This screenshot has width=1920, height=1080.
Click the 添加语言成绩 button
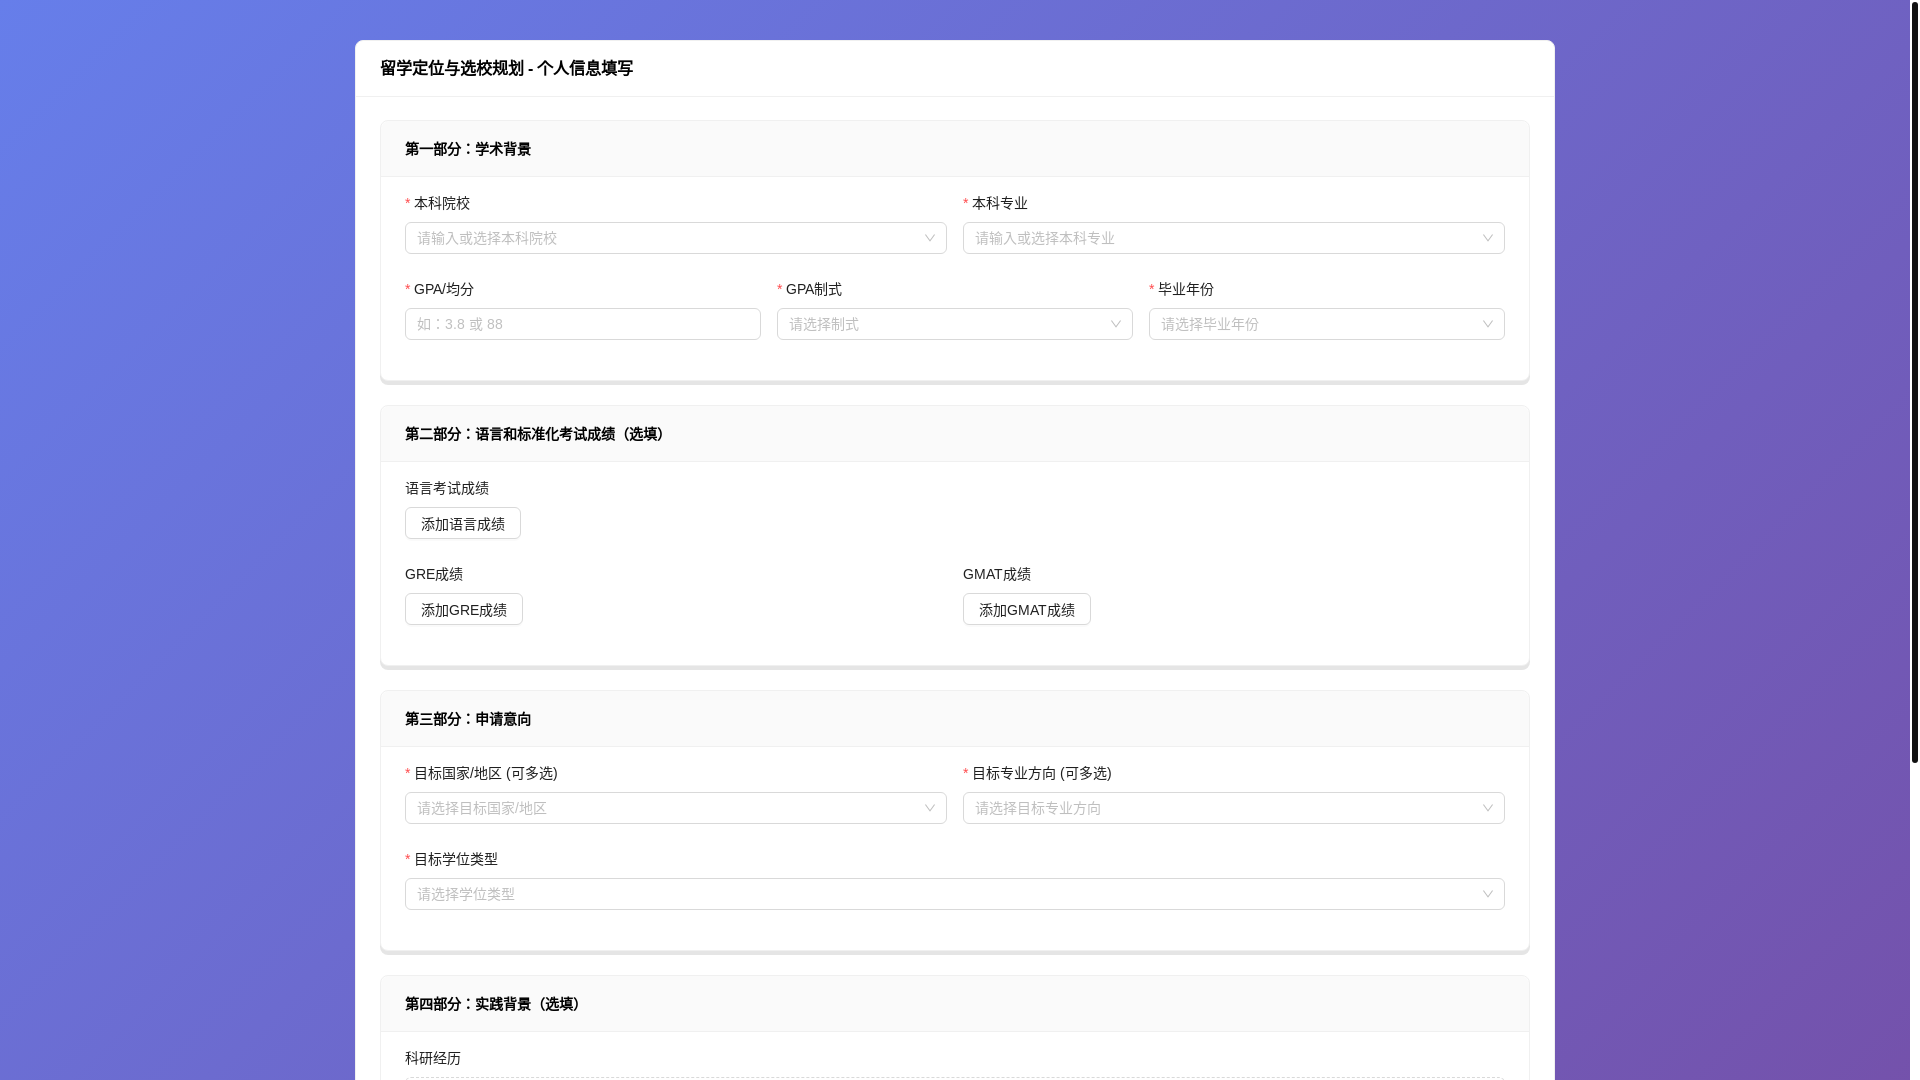pyautogui.click(x=463, y=524)
